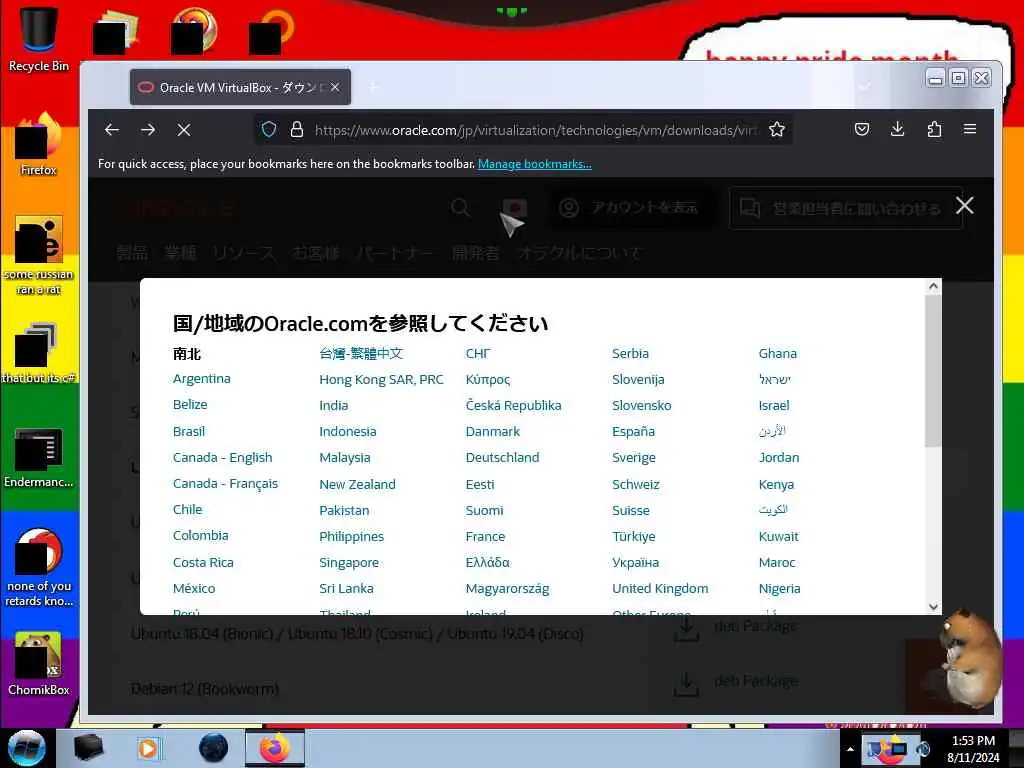Open the Pocket save icon
The width and height of the screenshot is (1024, 768).
(x=862, y=129)
